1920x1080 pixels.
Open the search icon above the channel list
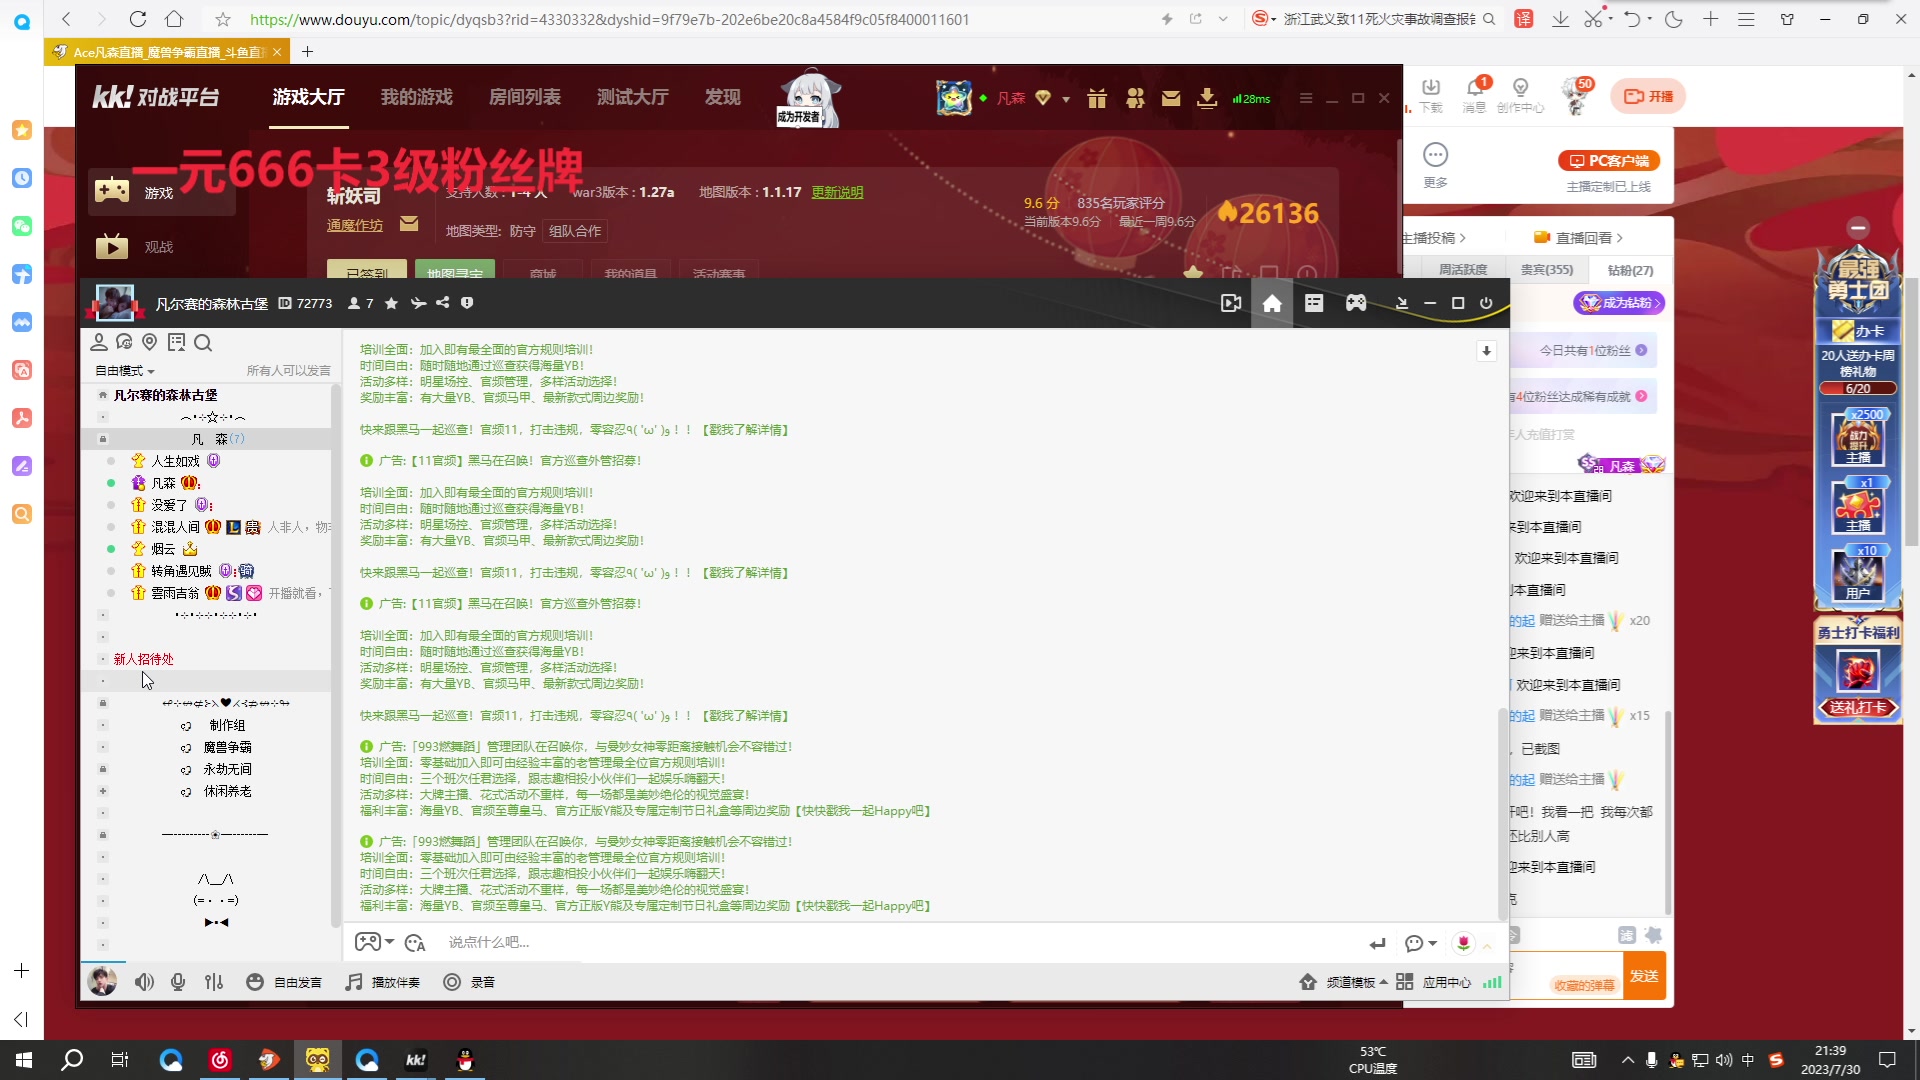[x=203, y=343]
